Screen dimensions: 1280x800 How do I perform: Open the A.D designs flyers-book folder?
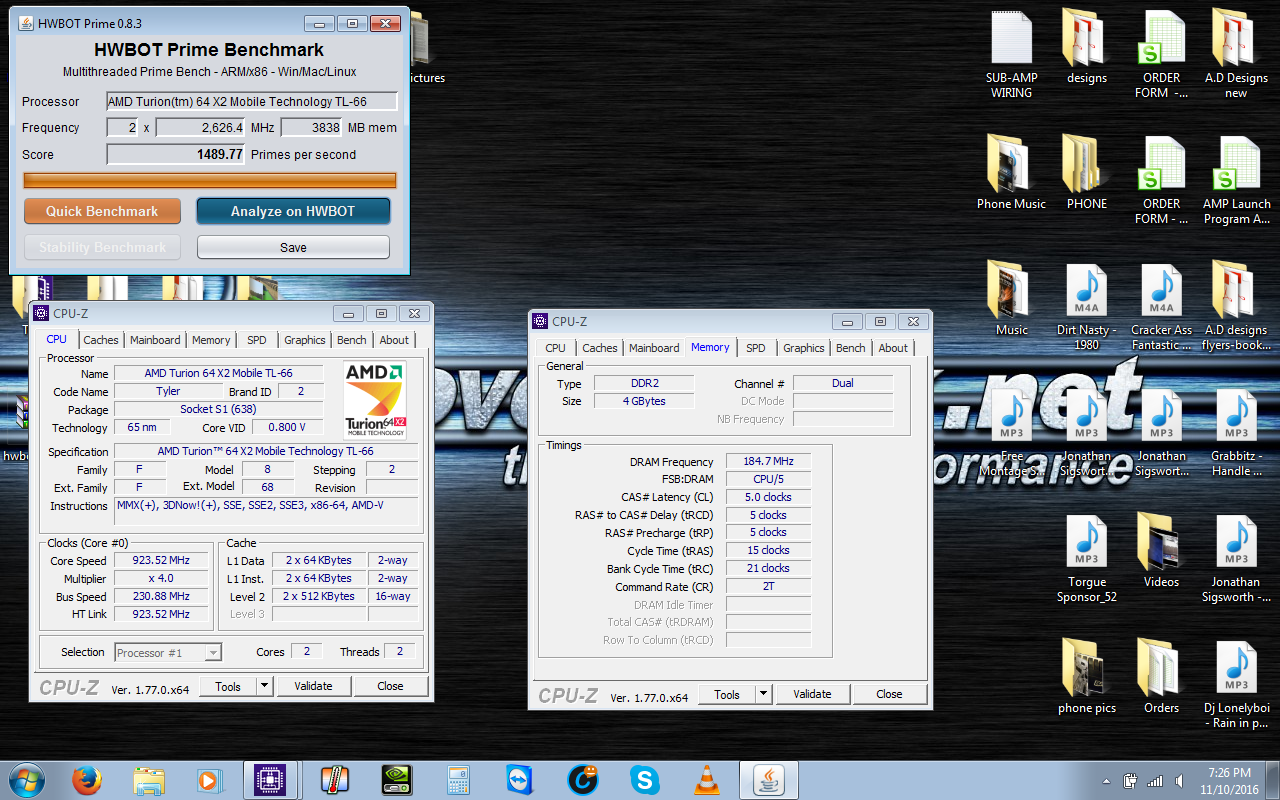(1236, 308)
